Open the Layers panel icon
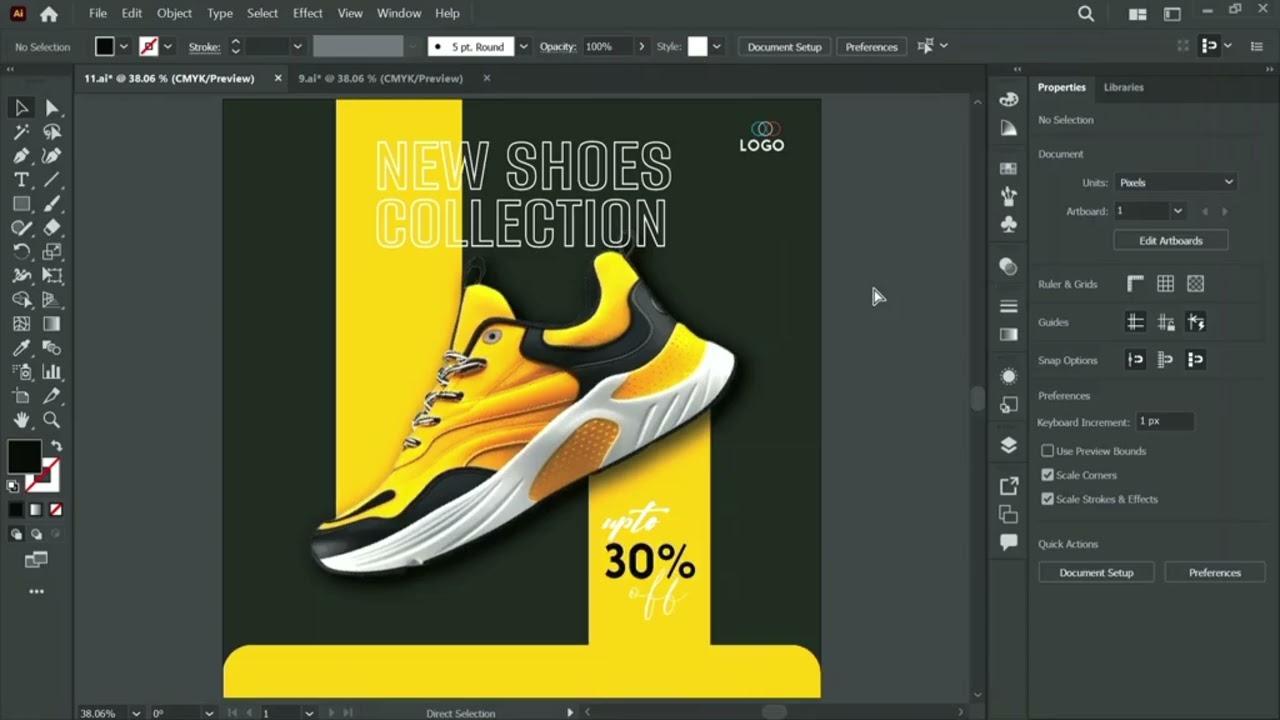Screen dimensions: 1280x720 [x=1009, y=445]
